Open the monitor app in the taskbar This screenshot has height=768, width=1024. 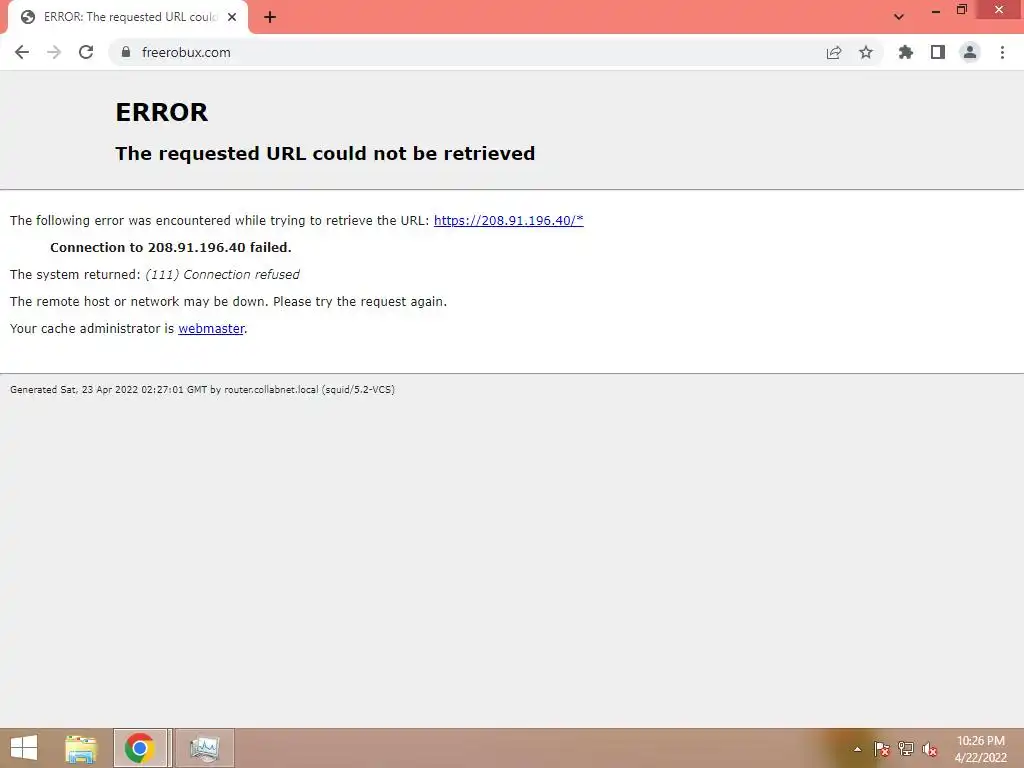click(x=204, y=748)
